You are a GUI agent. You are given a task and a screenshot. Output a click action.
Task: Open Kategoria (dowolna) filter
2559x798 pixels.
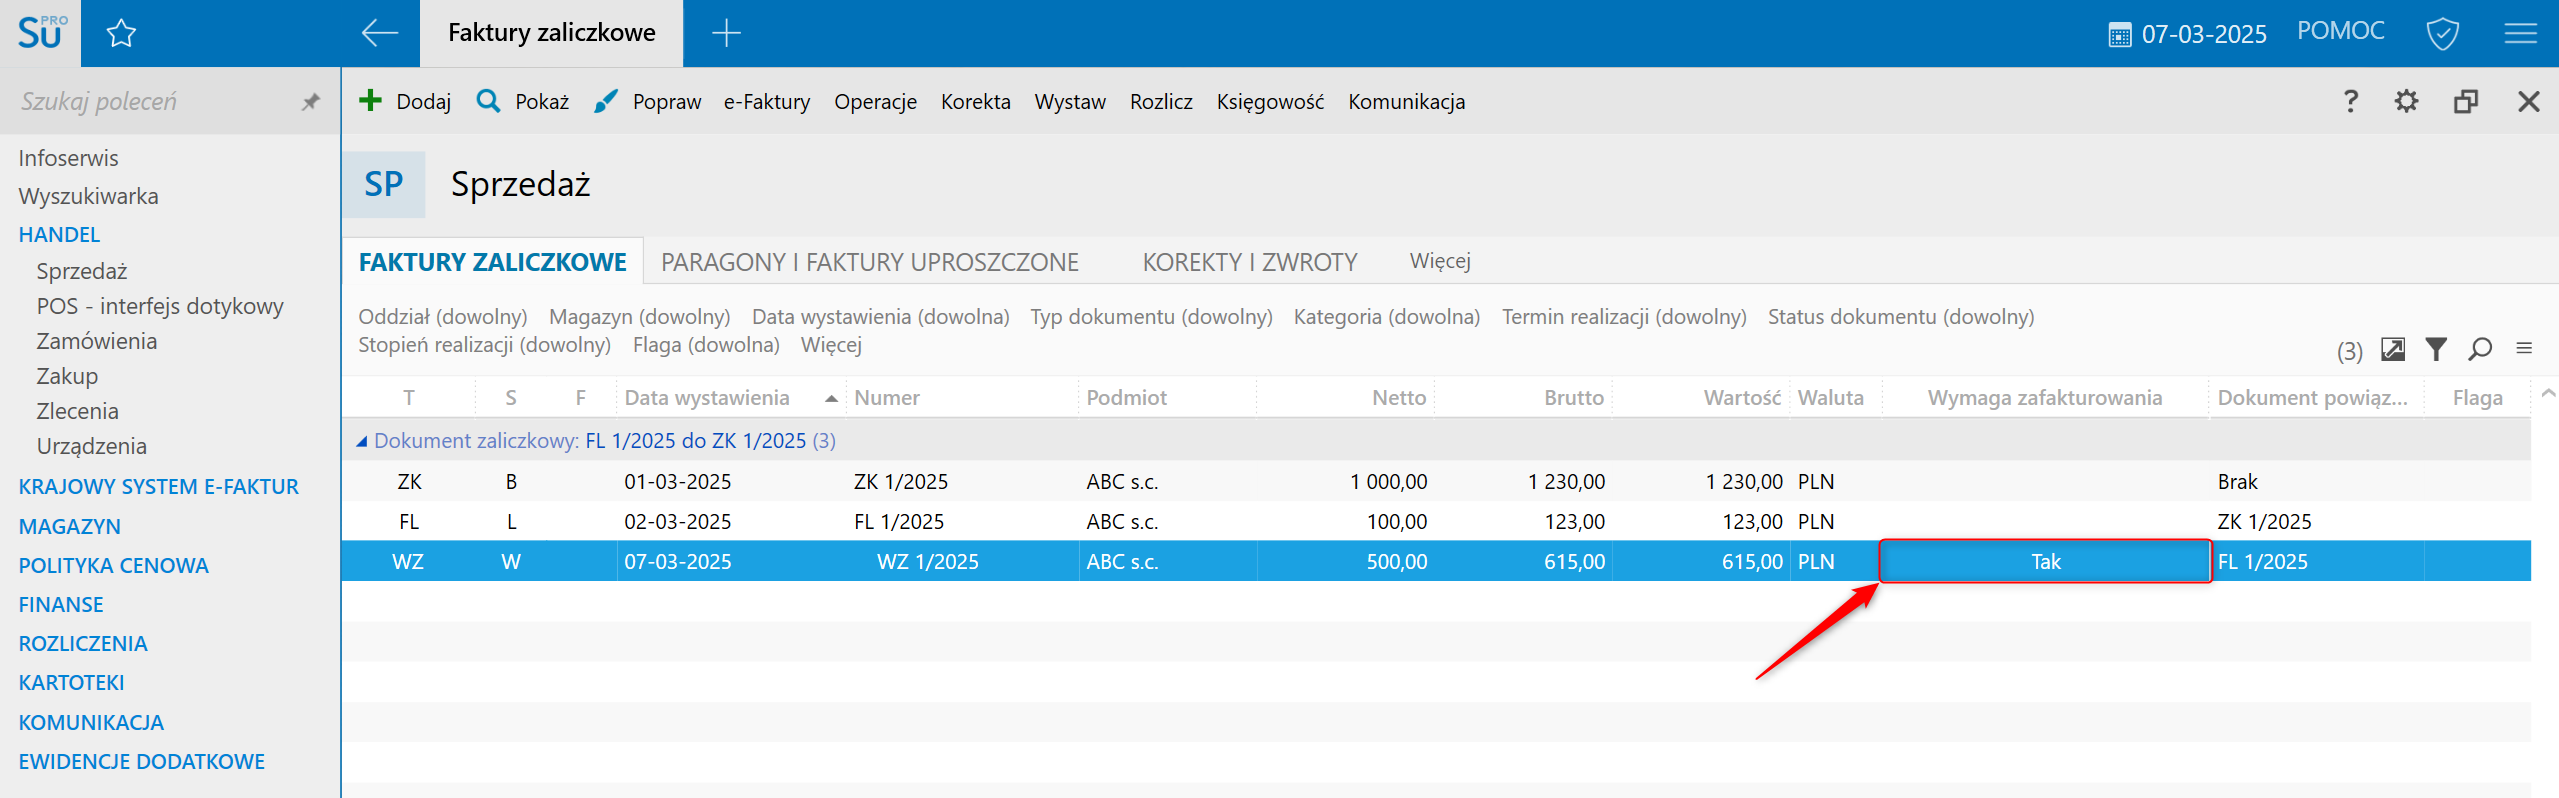[x=1387, y=317]
